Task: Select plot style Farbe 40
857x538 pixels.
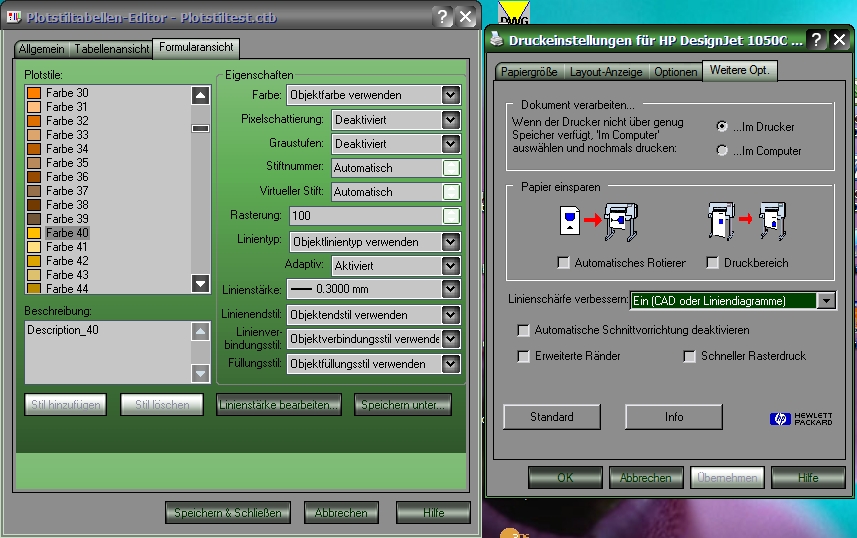Action: point(67,233)
